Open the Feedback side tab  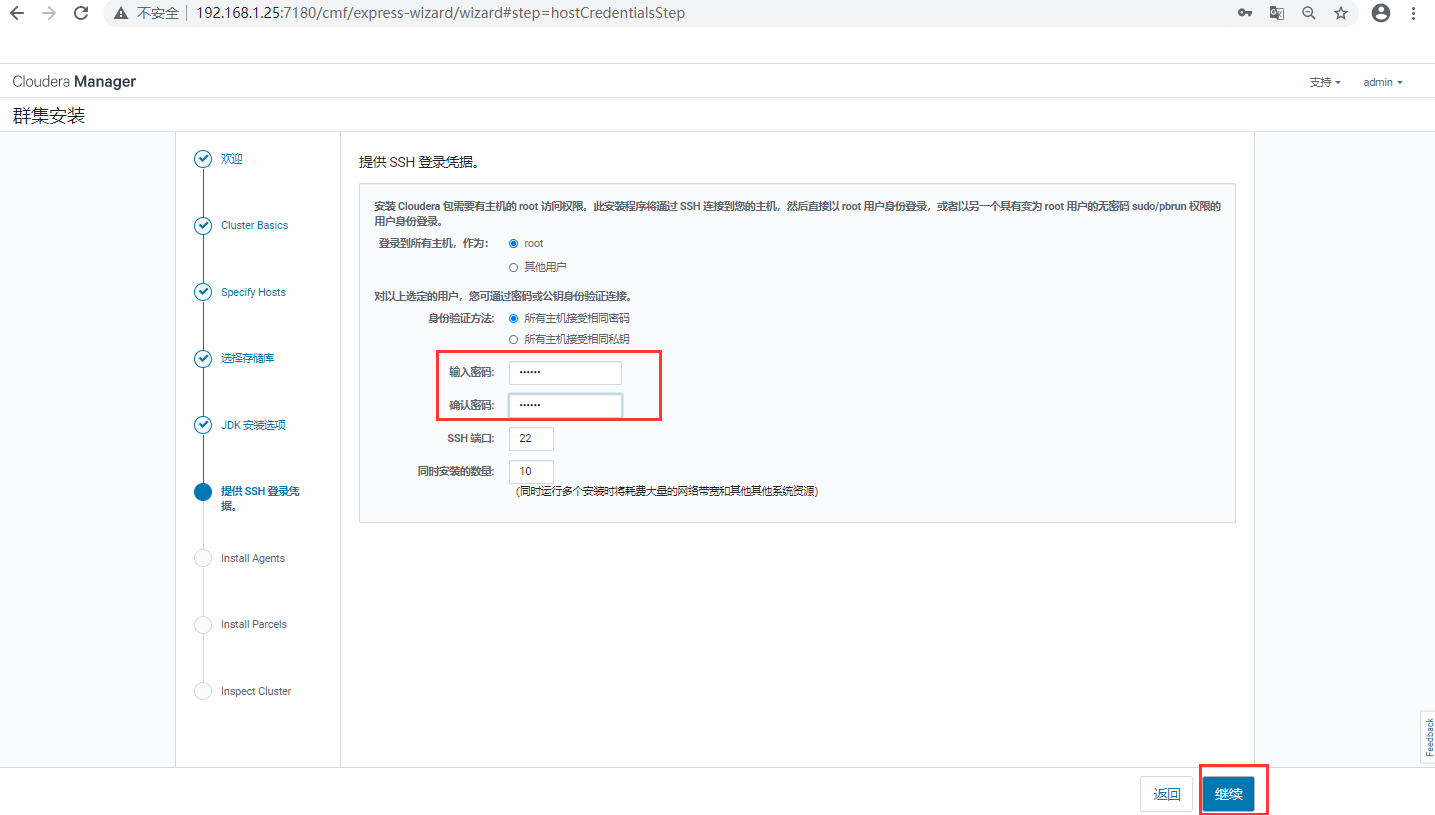[x=1428, y=737]
